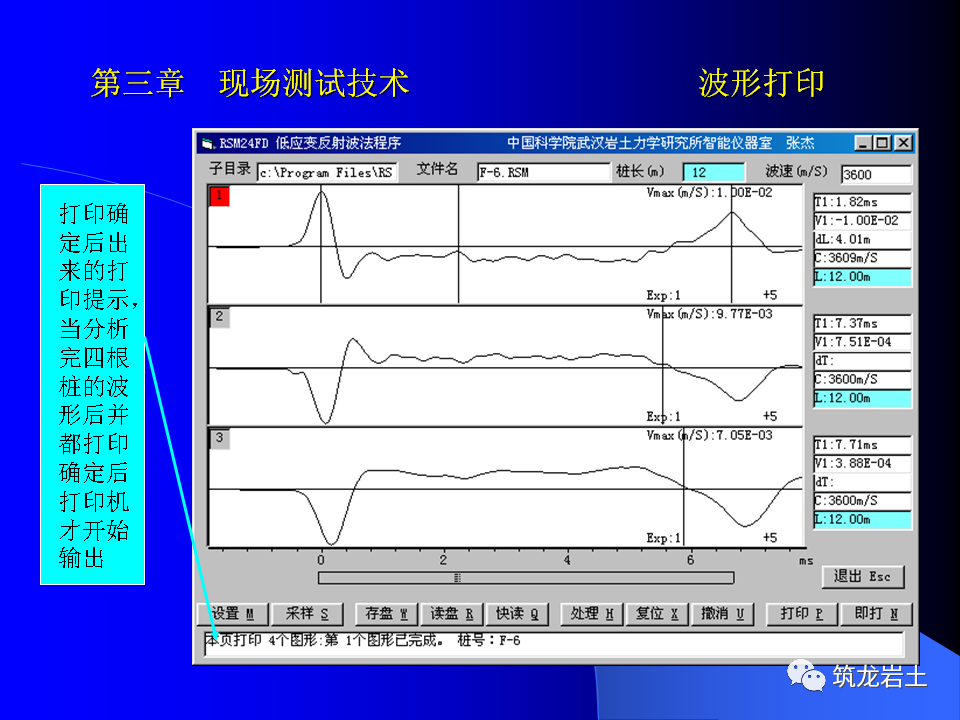Click the dT: box for channel 2
Image resolution: width=960 pixels, height=720 pixels.
(x=862, y=361)
